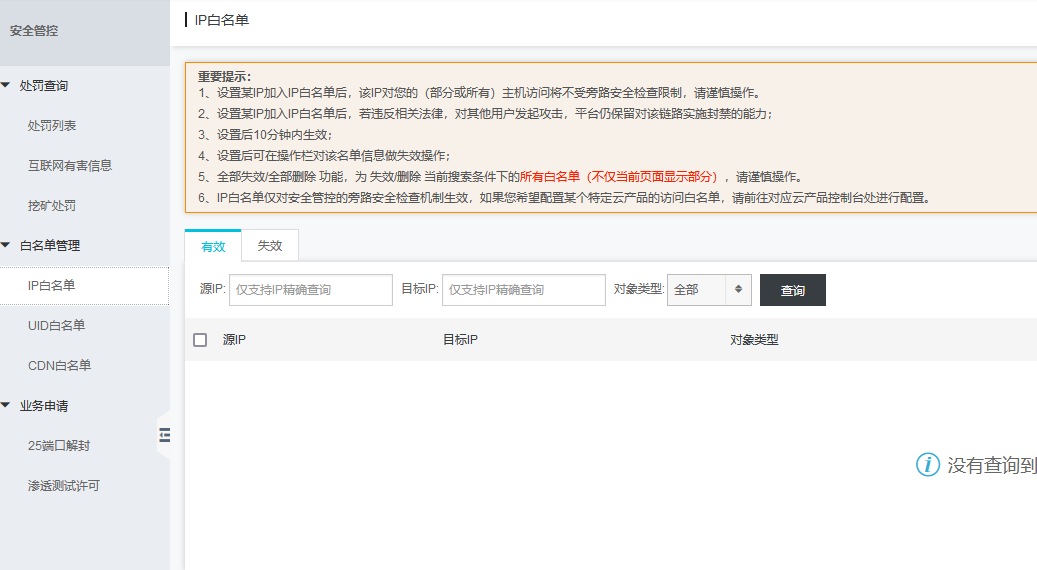Switch to the 失效 tab
Image resolution: width=1037 pixels, height=570 pixels.
point(270,246)
